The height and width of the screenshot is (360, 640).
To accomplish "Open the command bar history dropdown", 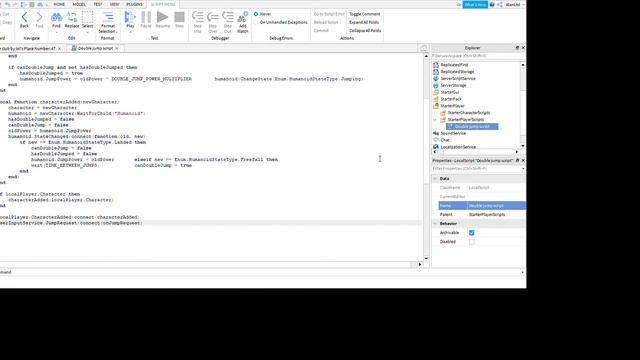I will click(x=523, y=272).
